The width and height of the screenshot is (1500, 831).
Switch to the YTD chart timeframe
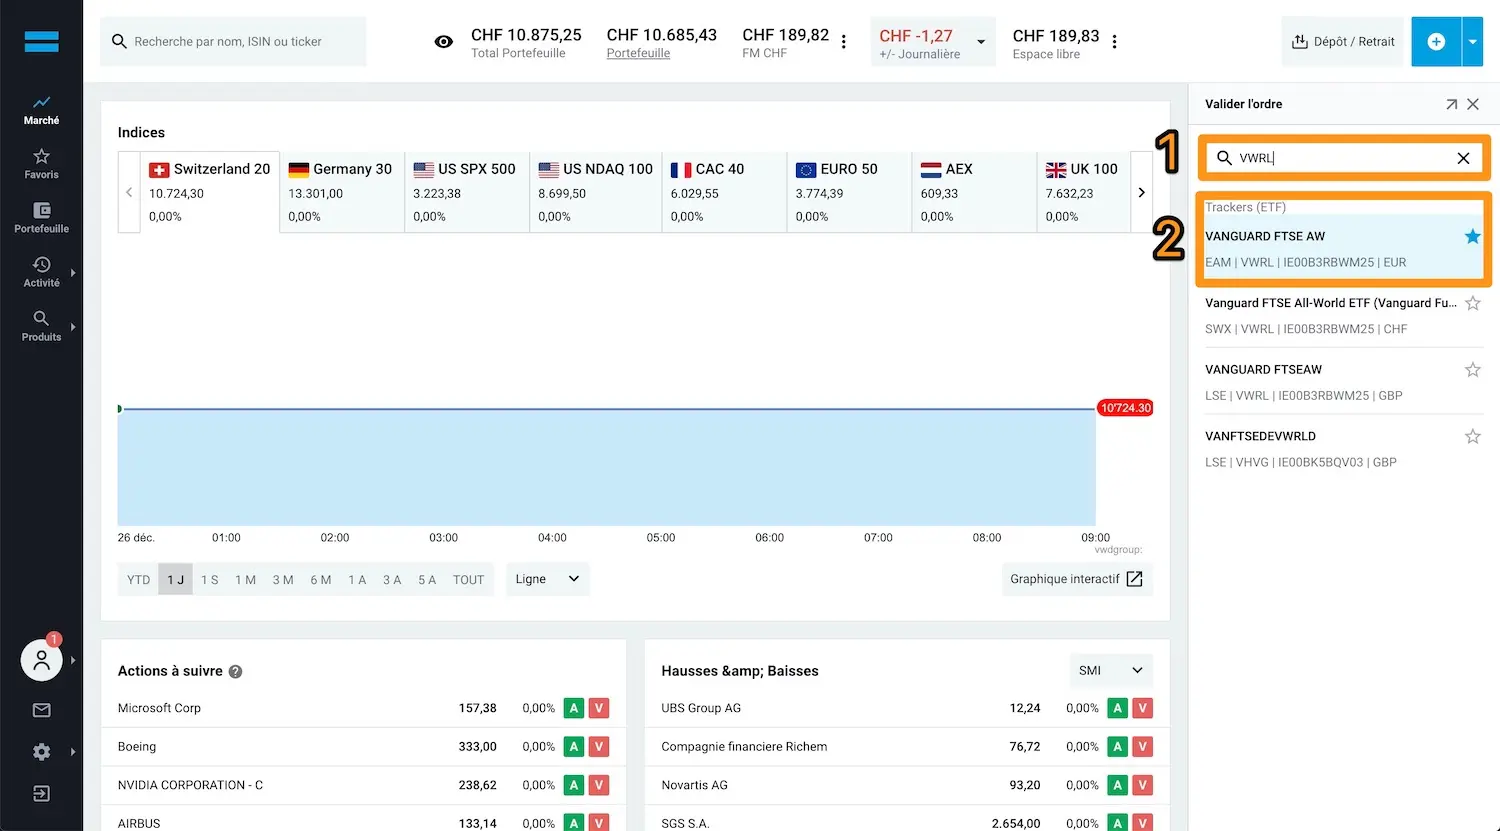pyautogui.click(x=138, y=579)
